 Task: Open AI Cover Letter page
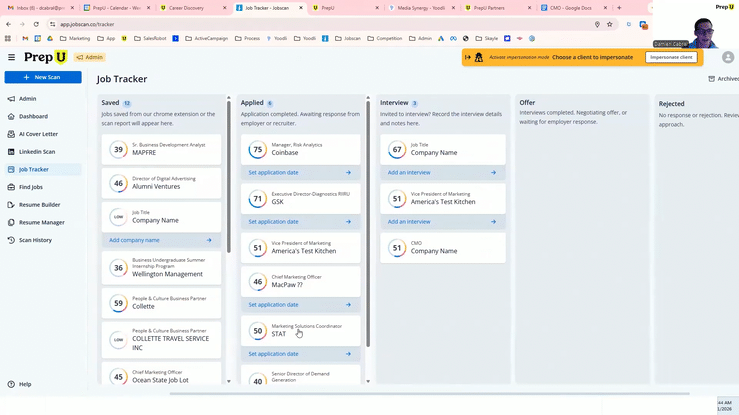pyautogui.click(x=38, y=134)
